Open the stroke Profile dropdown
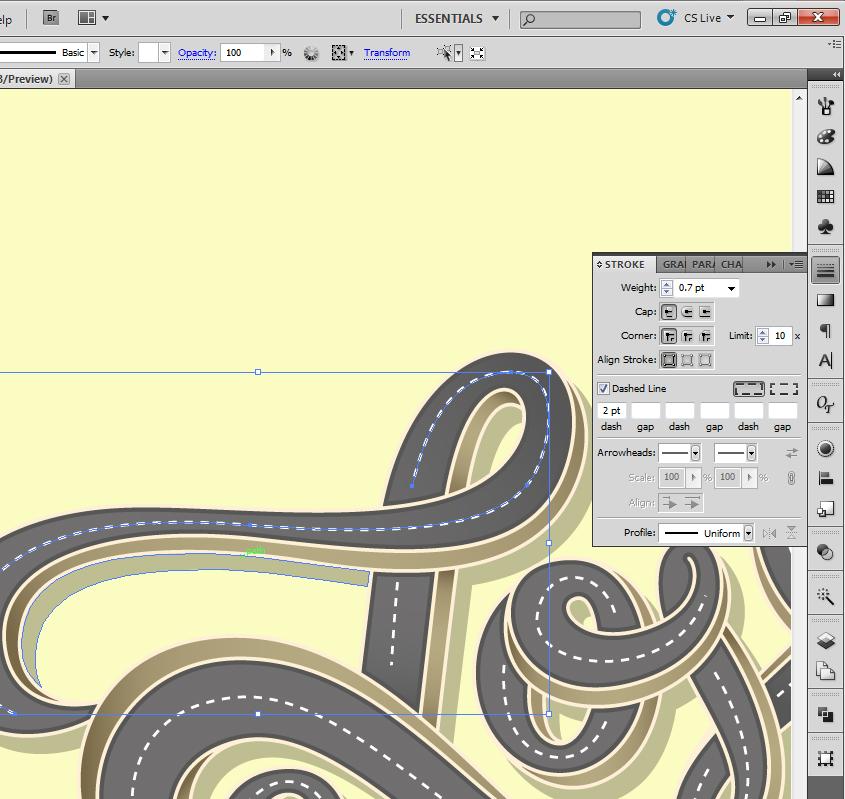The height and width of the screenshot is (799, 845). click(x=748, y=533)
